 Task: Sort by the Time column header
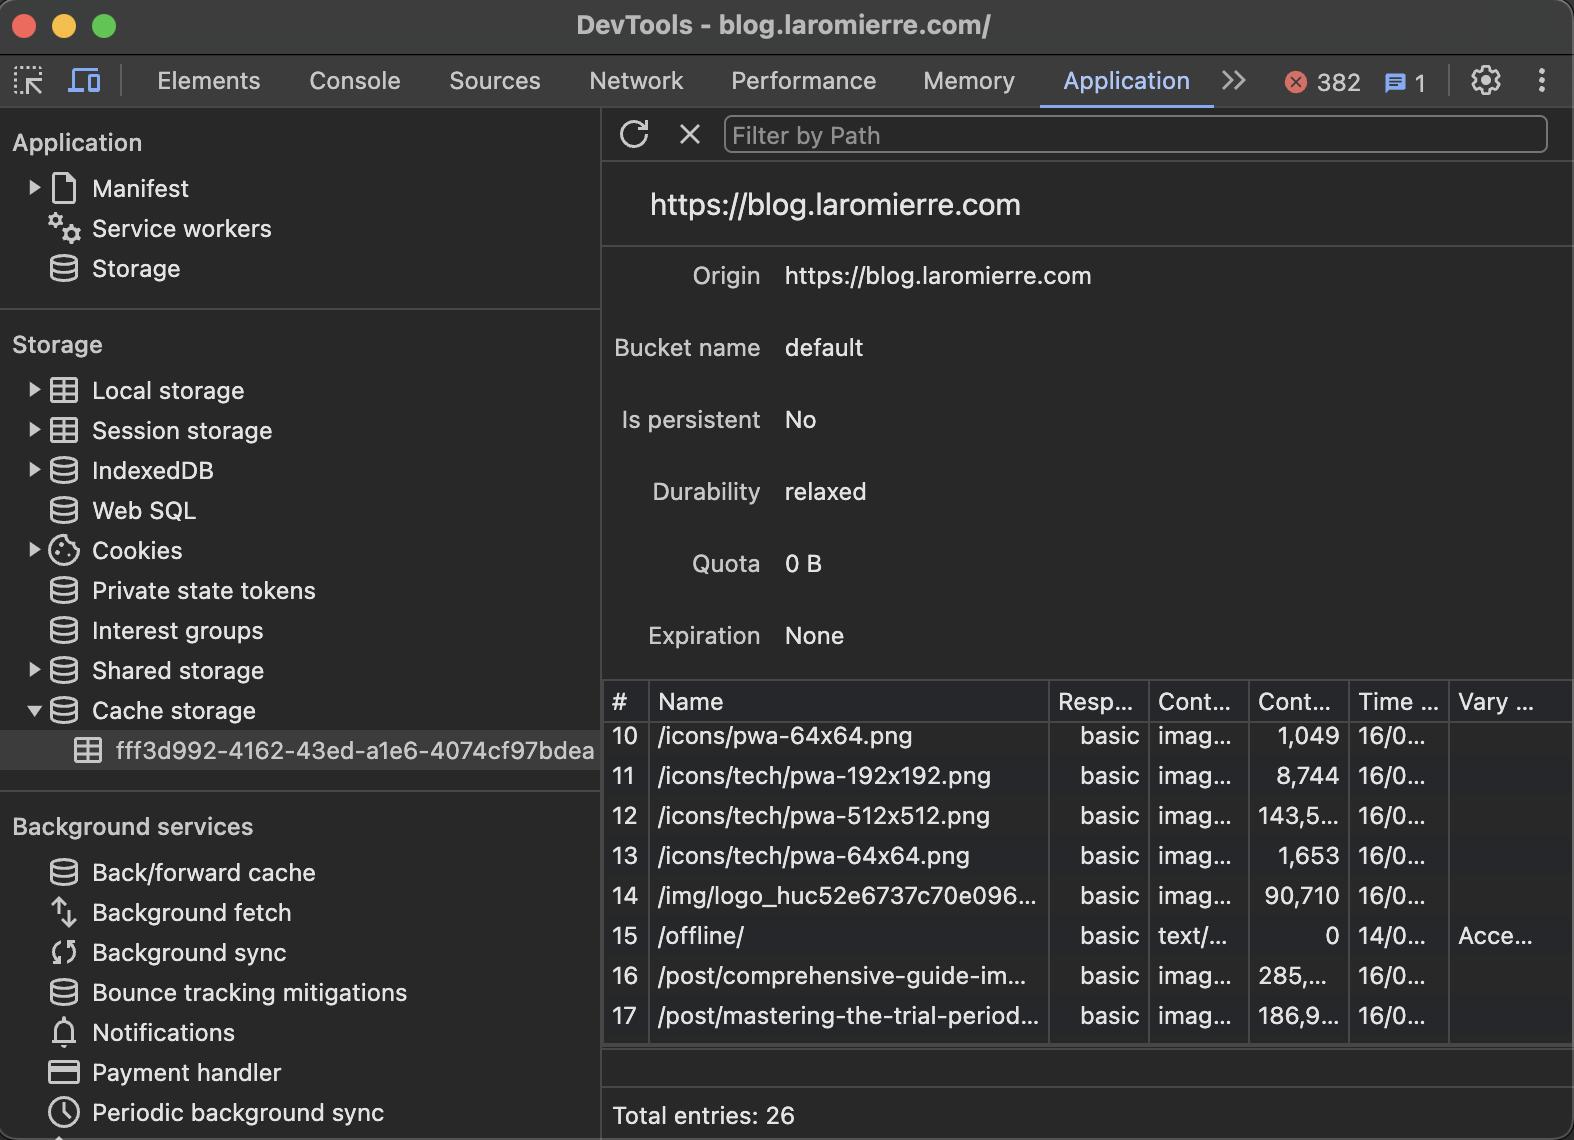[1399, 701]
